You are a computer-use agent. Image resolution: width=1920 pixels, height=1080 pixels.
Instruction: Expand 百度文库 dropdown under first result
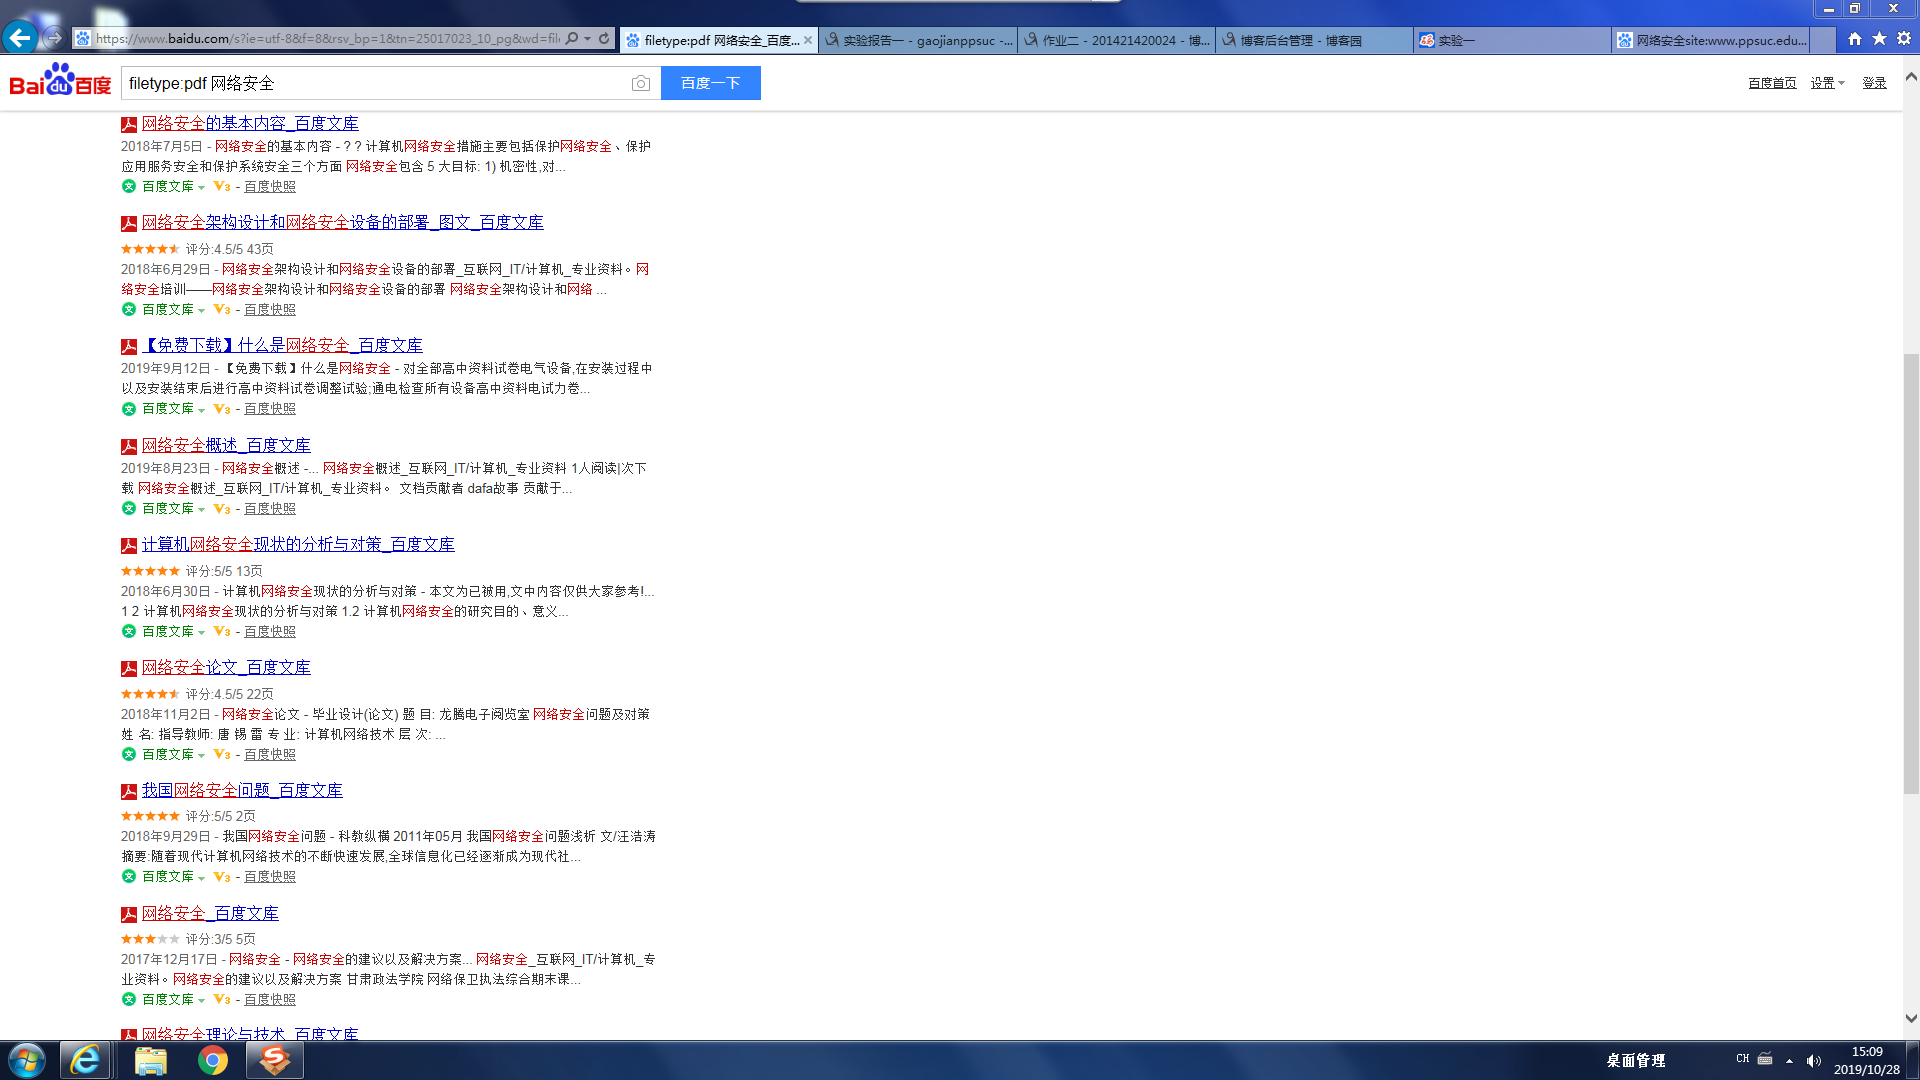coord(201,188)
